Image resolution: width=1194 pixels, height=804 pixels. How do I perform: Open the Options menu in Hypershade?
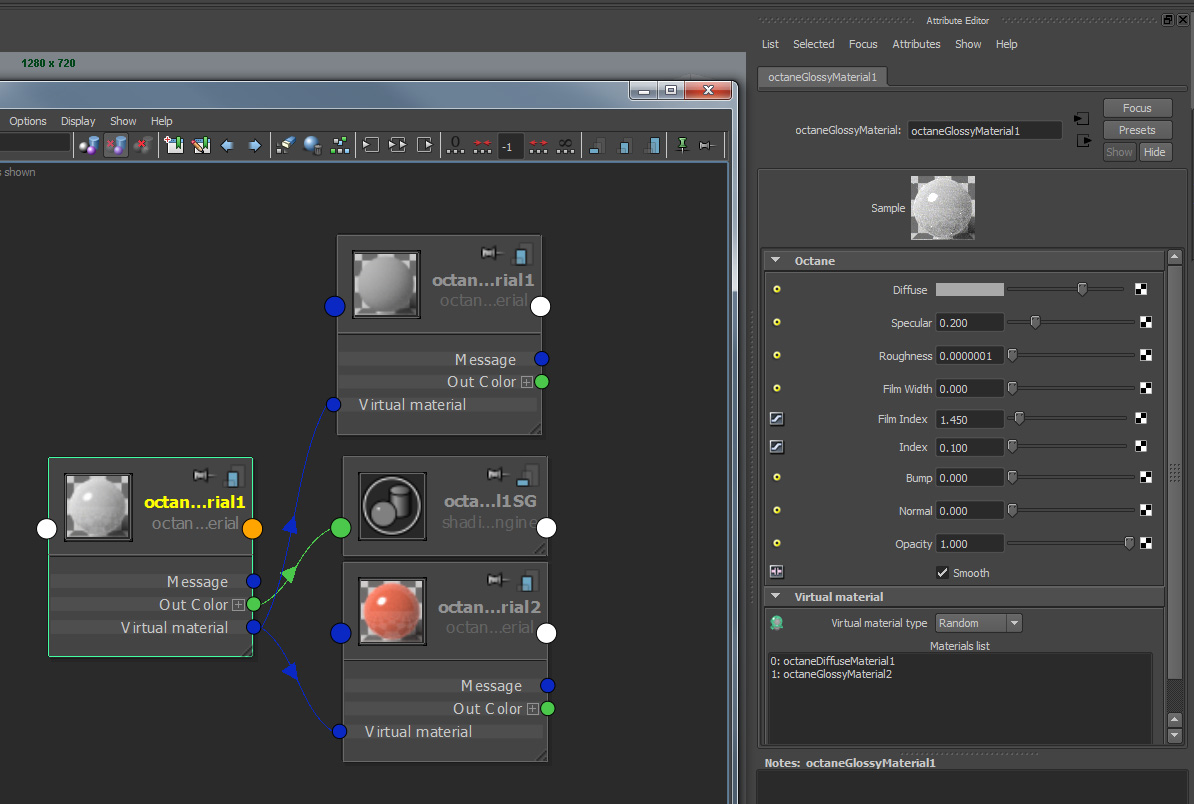(x=27, y=121)
